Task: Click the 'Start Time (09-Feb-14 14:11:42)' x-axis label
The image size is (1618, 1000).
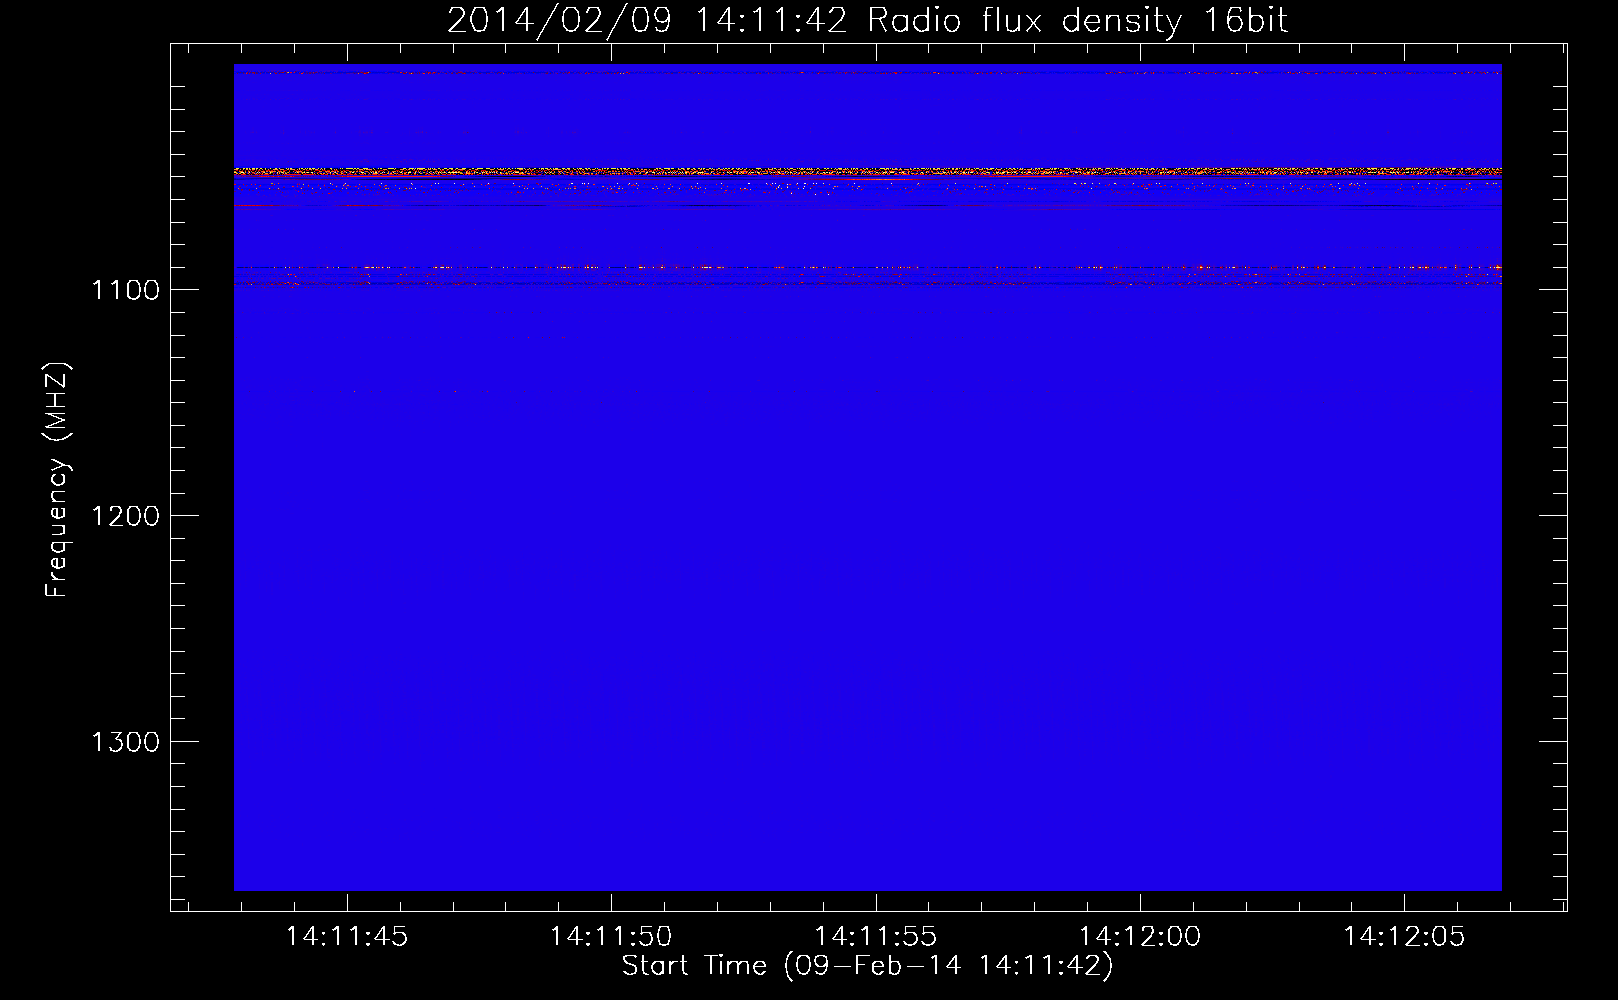Action: point(867,966)
